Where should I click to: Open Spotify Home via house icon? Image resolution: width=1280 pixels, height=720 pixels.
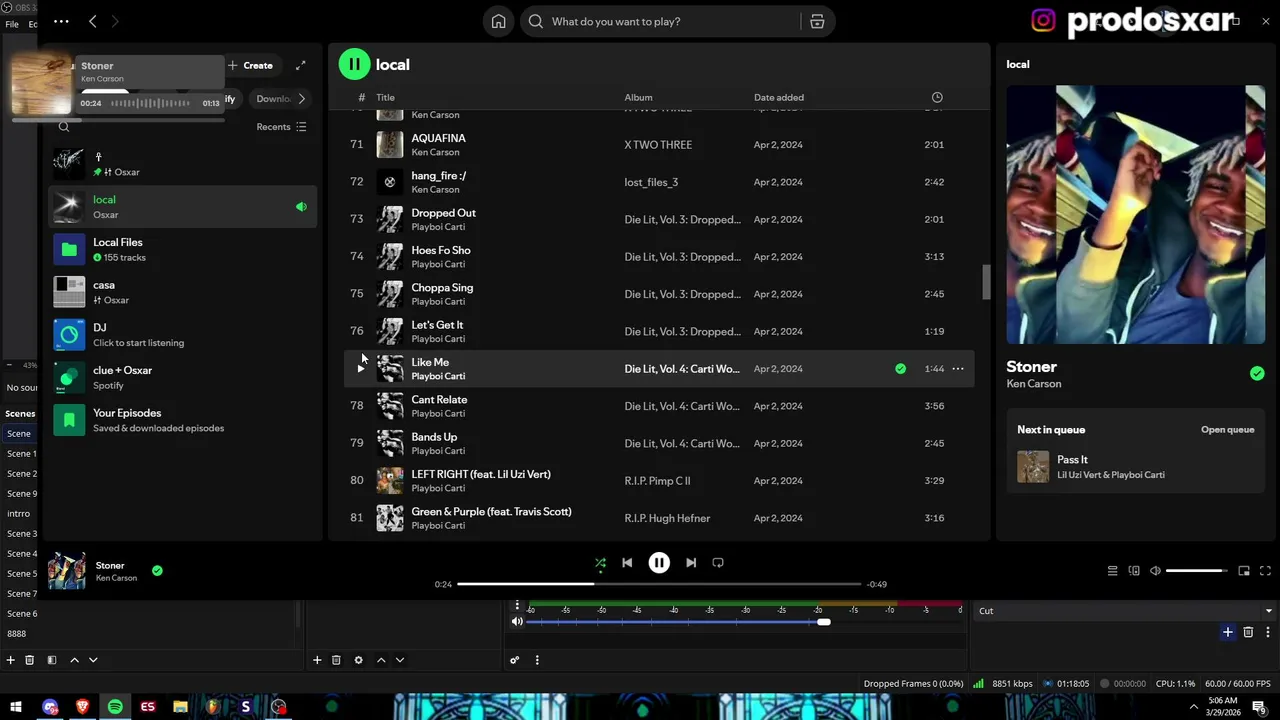(x=498, y=21)
